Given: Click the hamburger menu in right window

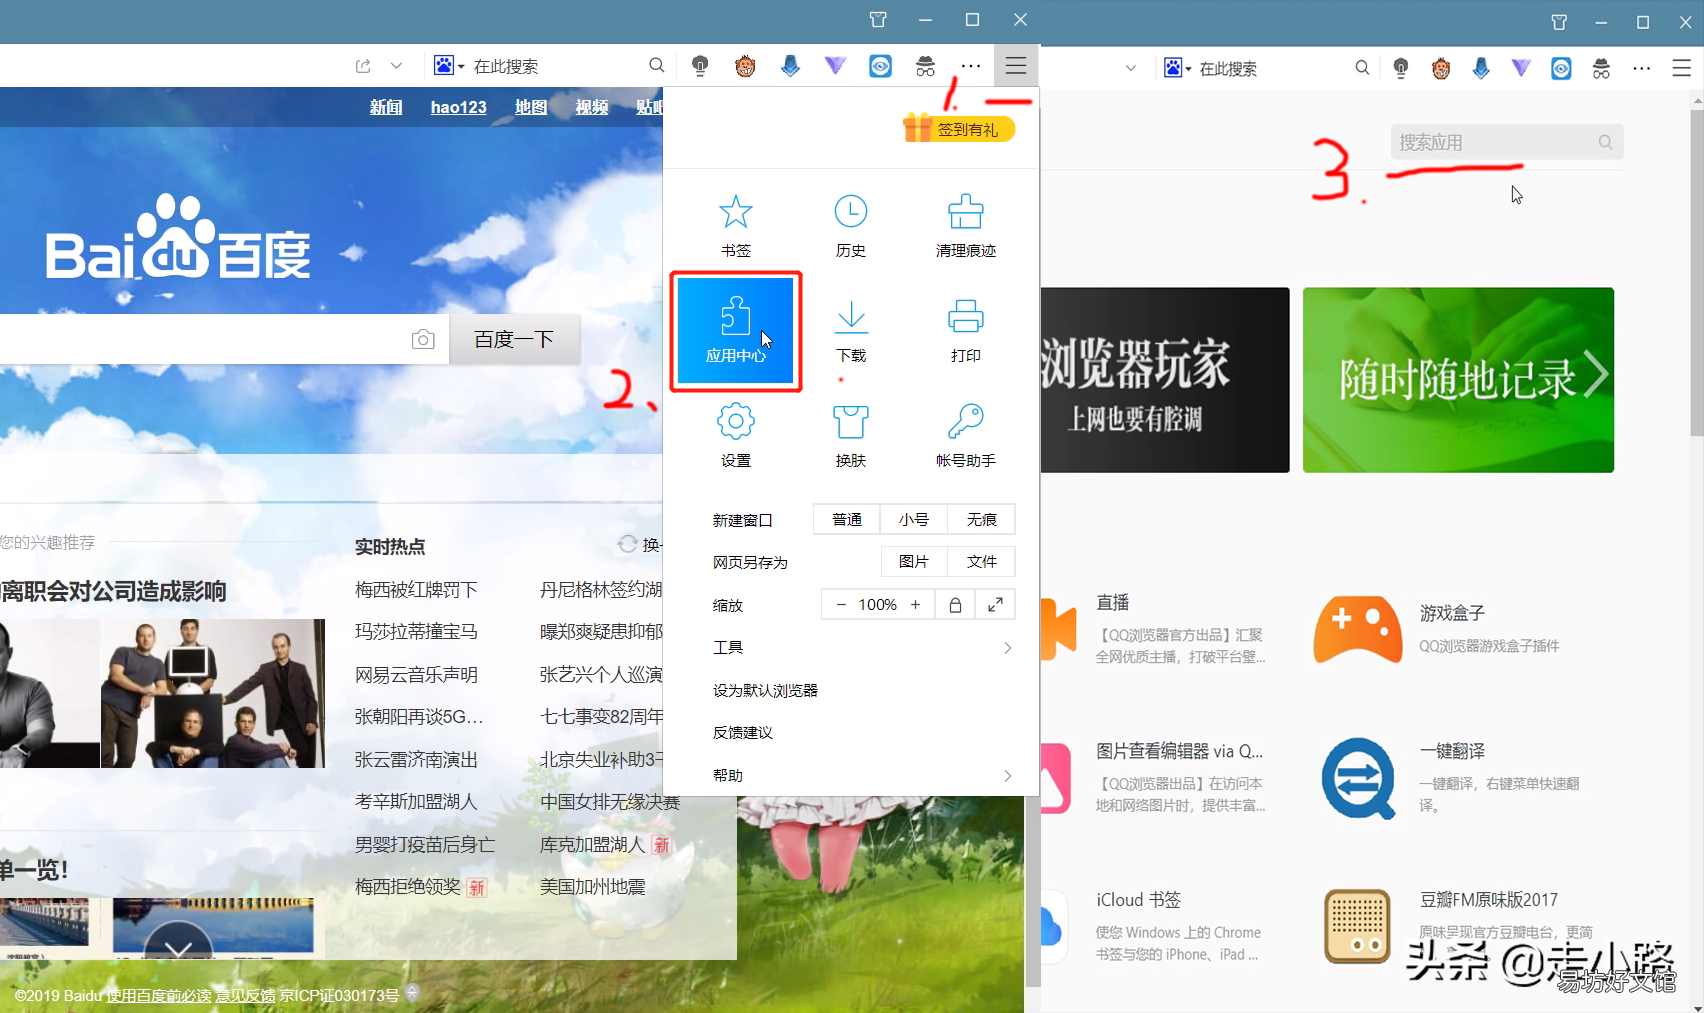Looking at the screenshot, I should coord(1681,68).
